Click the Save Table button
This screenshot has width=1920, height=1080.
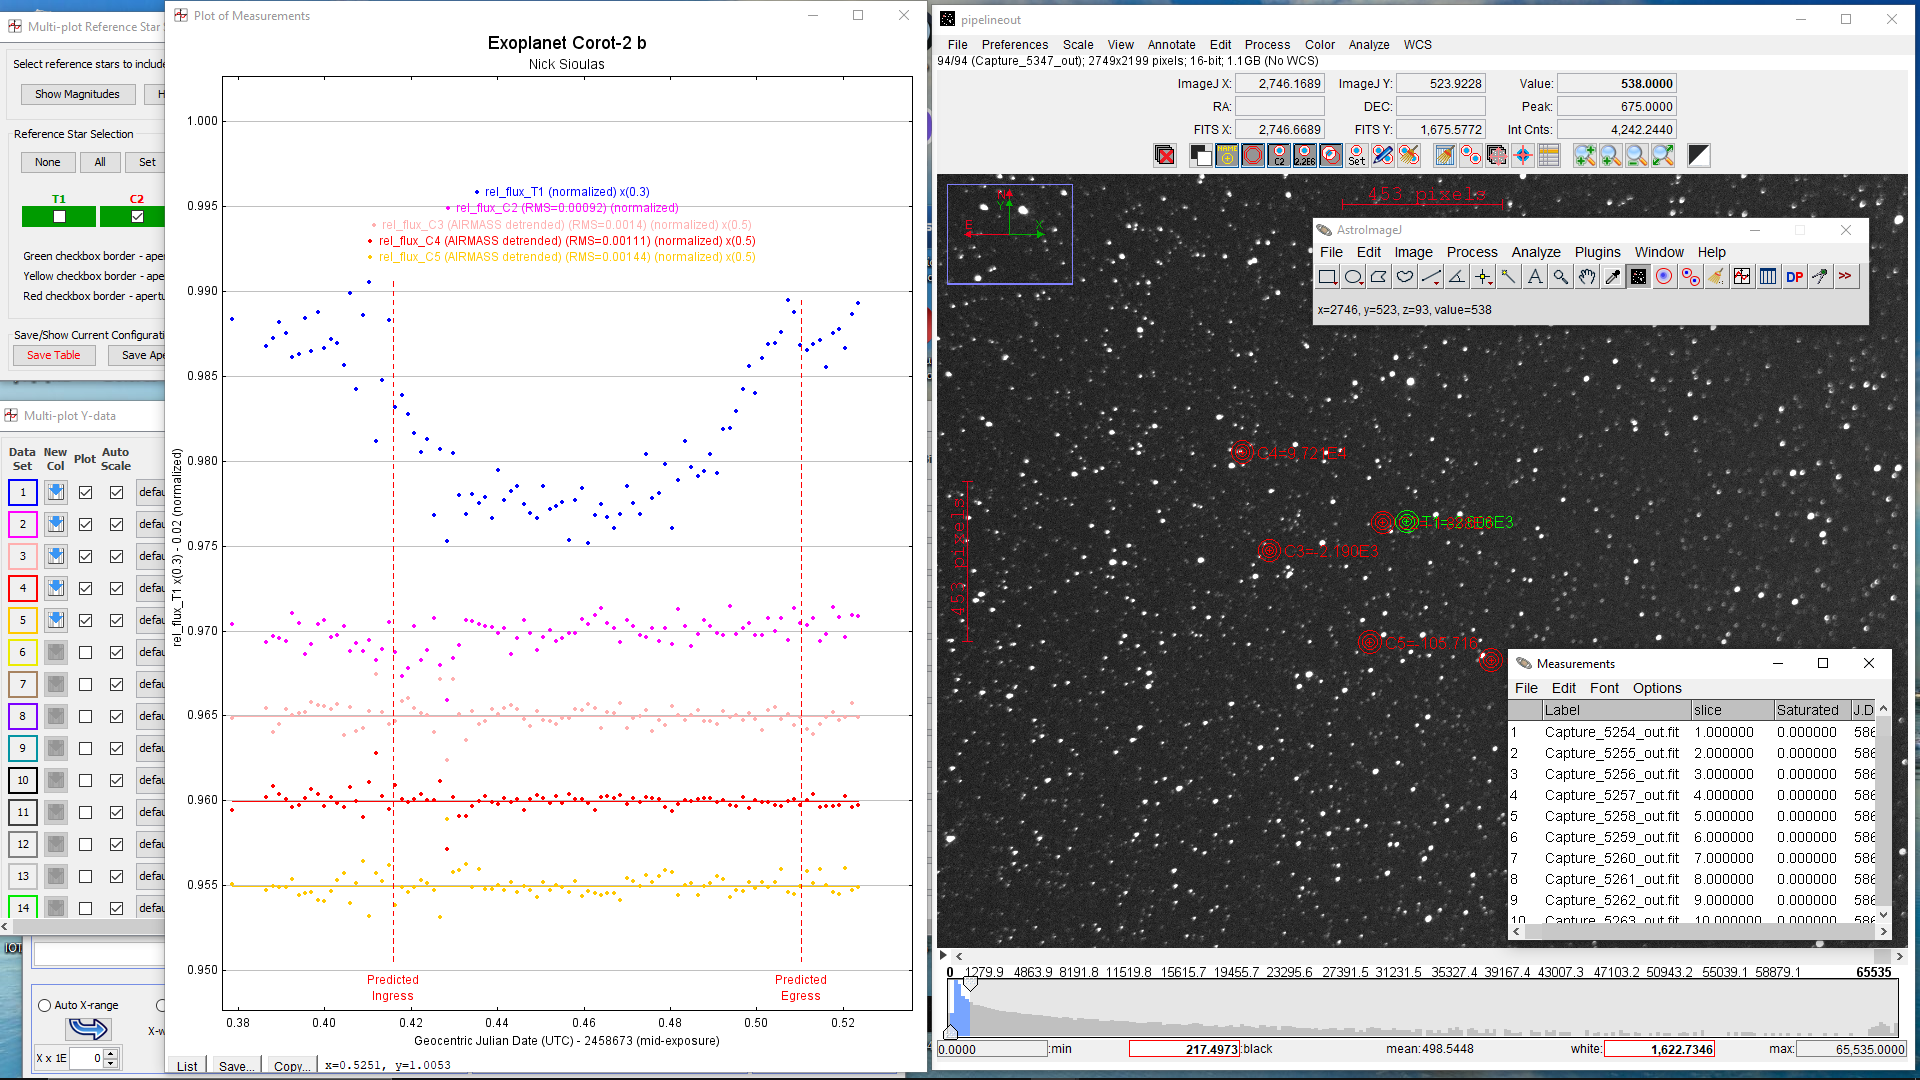click(x=54, y=355)
